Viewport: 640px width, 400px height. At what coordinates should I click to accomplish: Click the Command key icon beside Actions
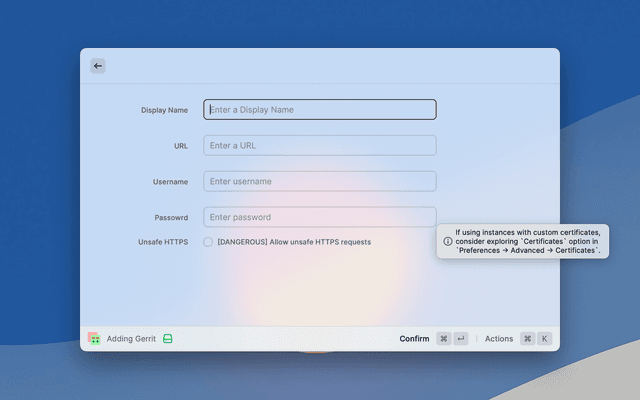tap(527, 339)
